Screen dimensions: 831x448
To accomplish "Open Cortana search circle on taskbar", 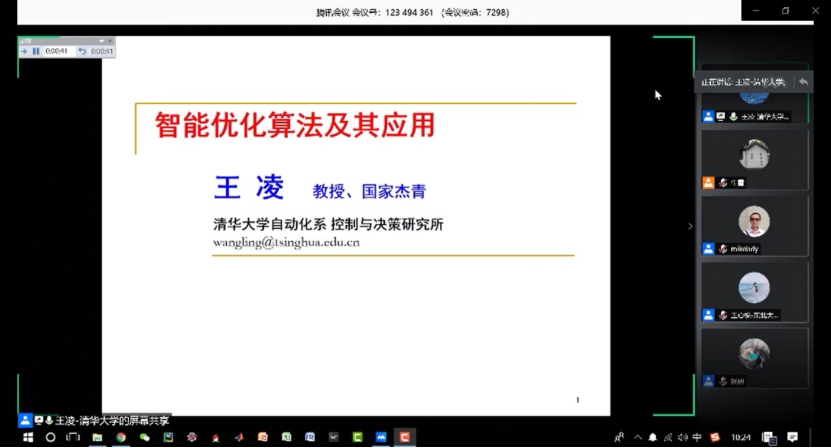I will (51, 437).
